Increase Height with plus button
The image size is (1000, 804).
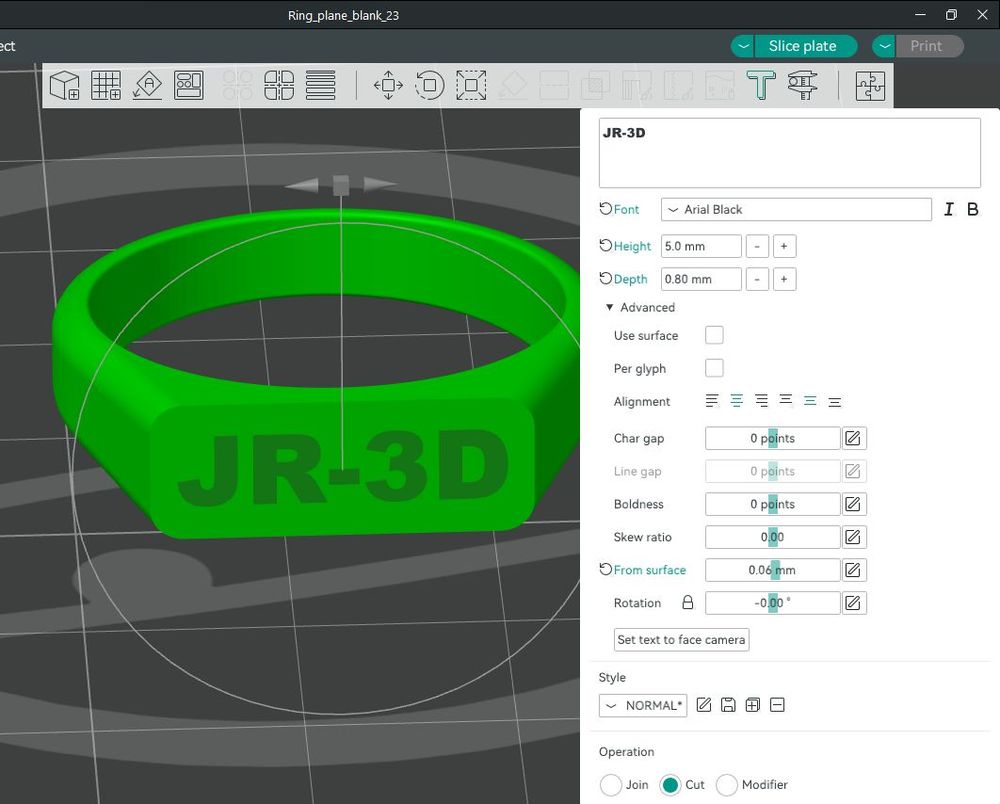(784, 246)
